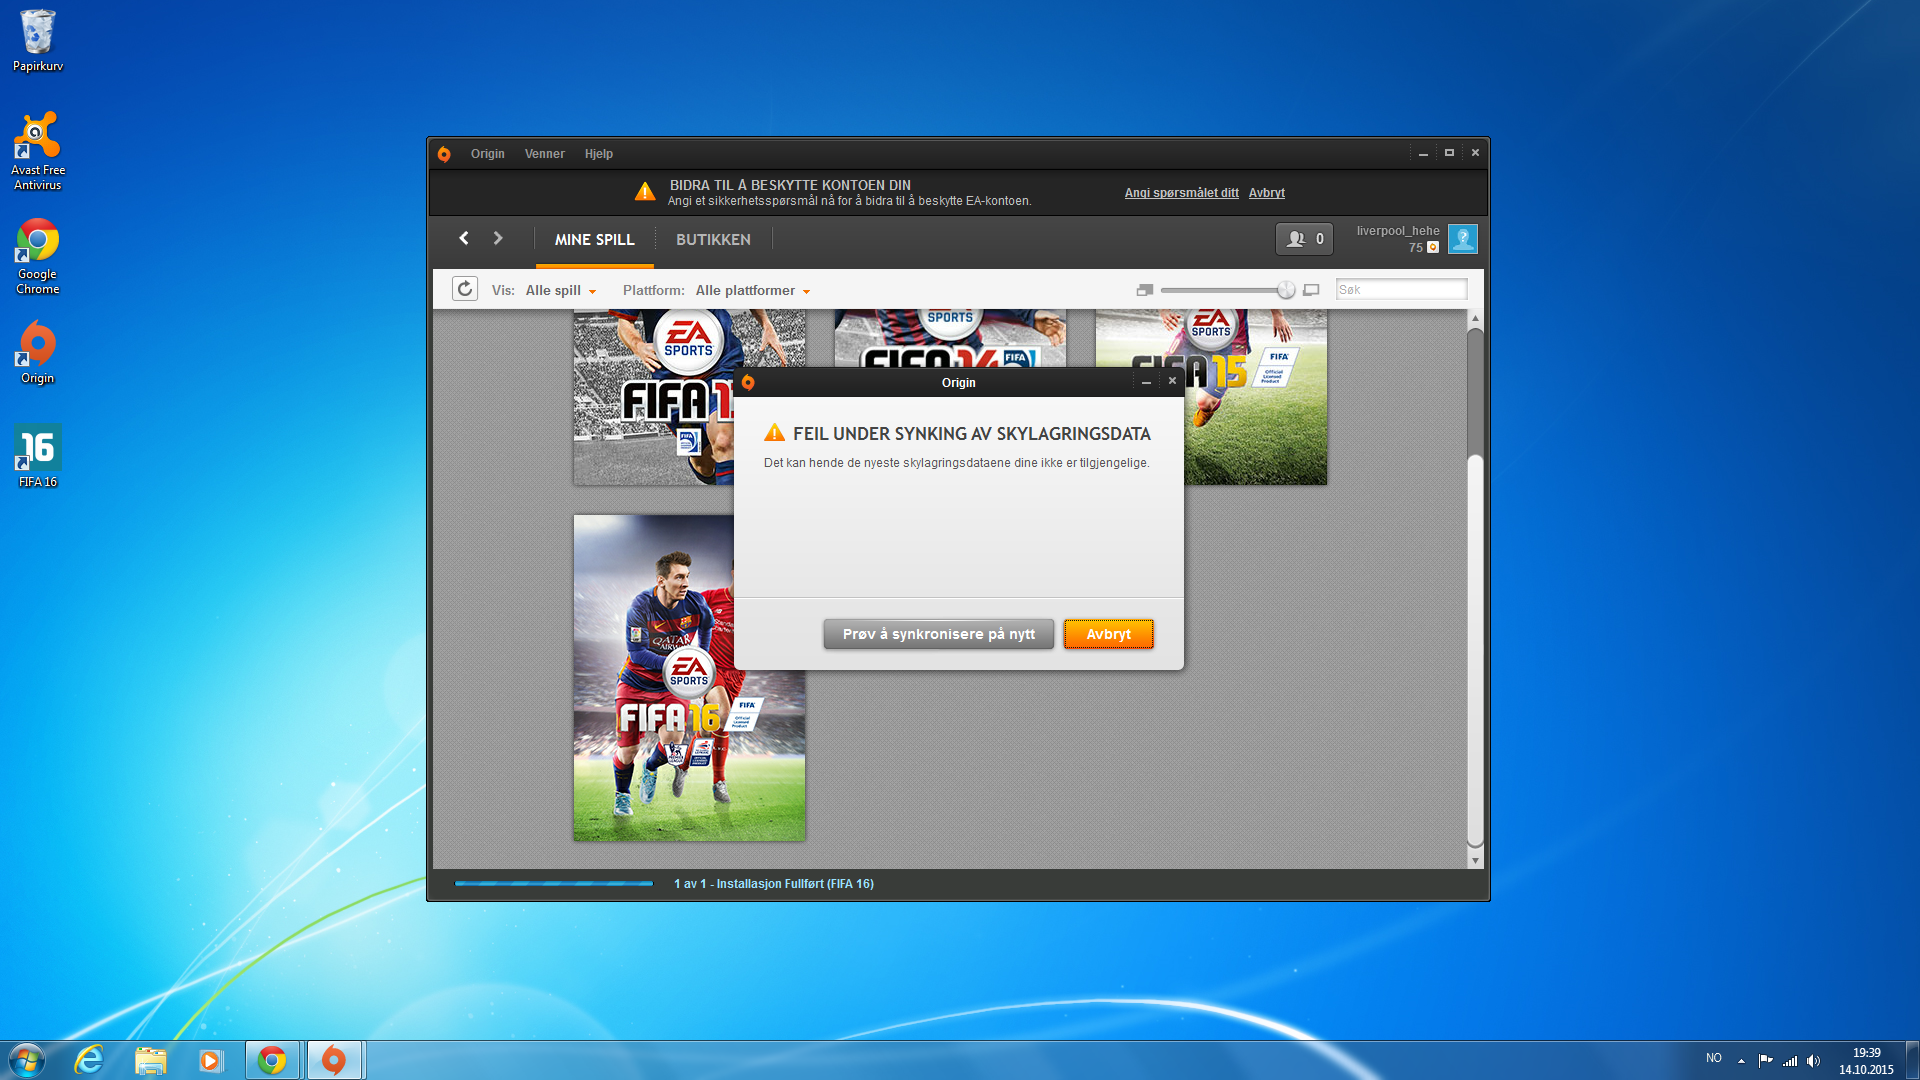Viewport: 1920px width, 1080px height.
Task: Select the FIFA 15 game cover
Action: [1256, 398]
